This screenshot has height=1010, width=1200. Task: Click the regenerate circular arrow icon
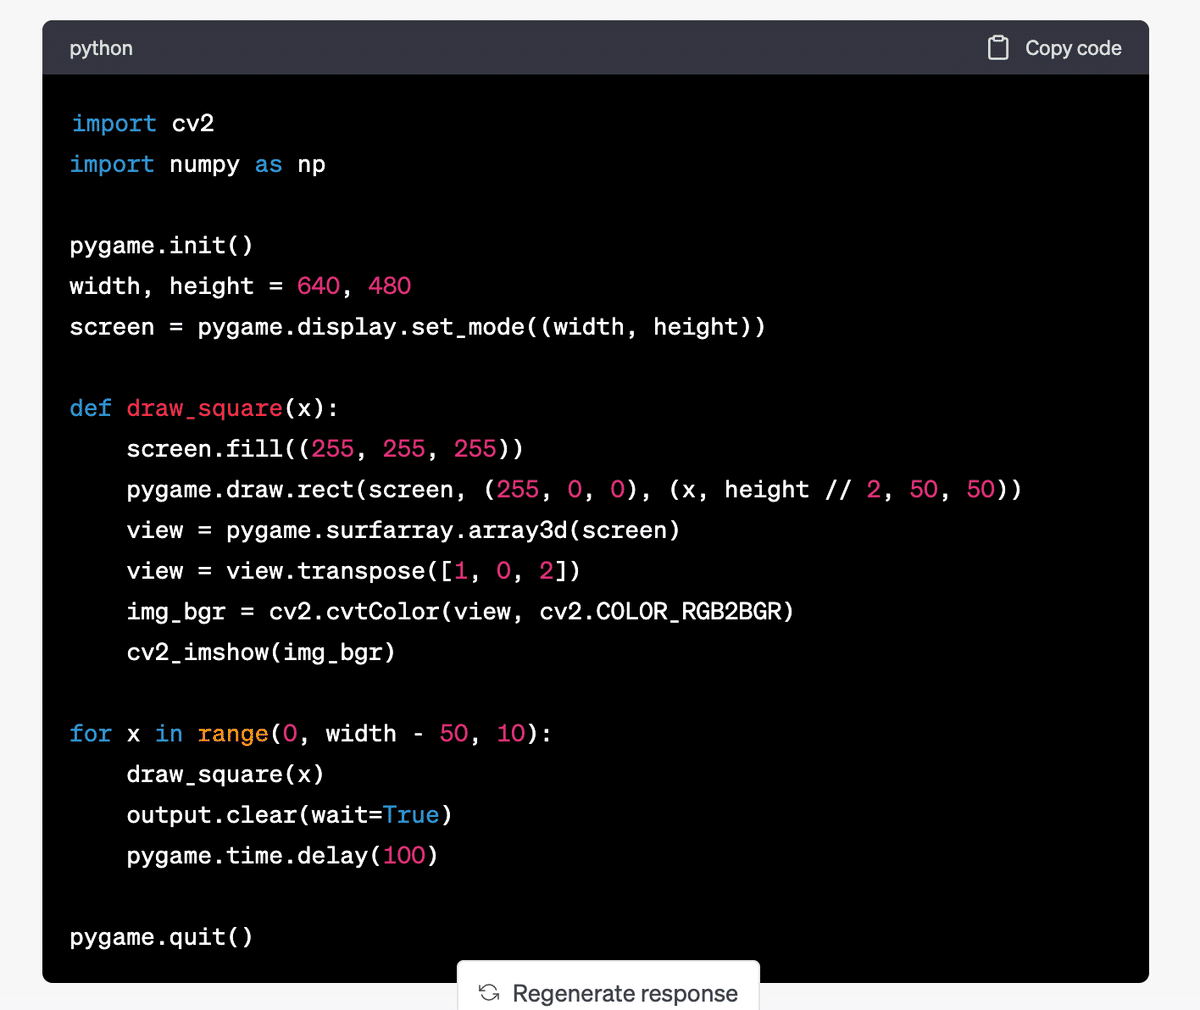pyautogui.click(x=488, y=993)
